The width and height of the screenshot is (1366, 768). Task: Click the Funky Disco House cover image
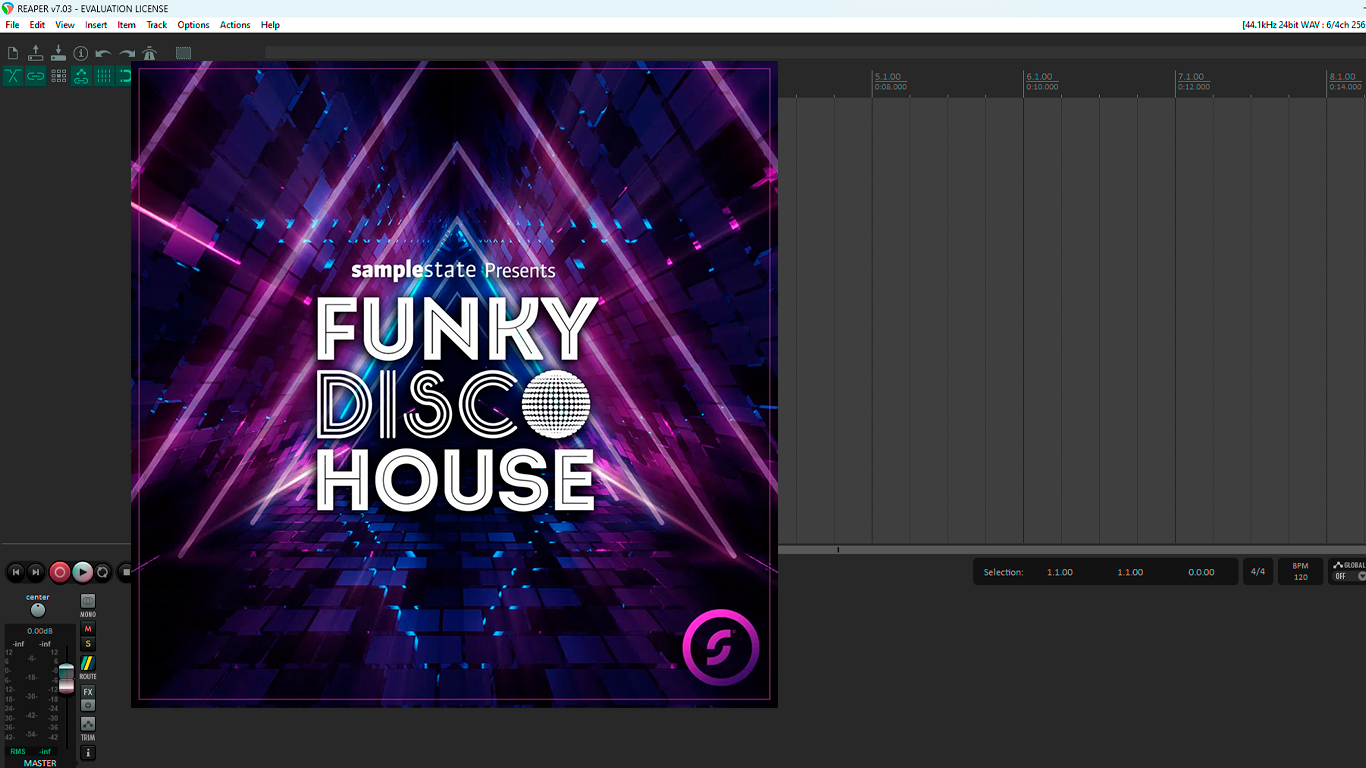(x=454, y=384)
